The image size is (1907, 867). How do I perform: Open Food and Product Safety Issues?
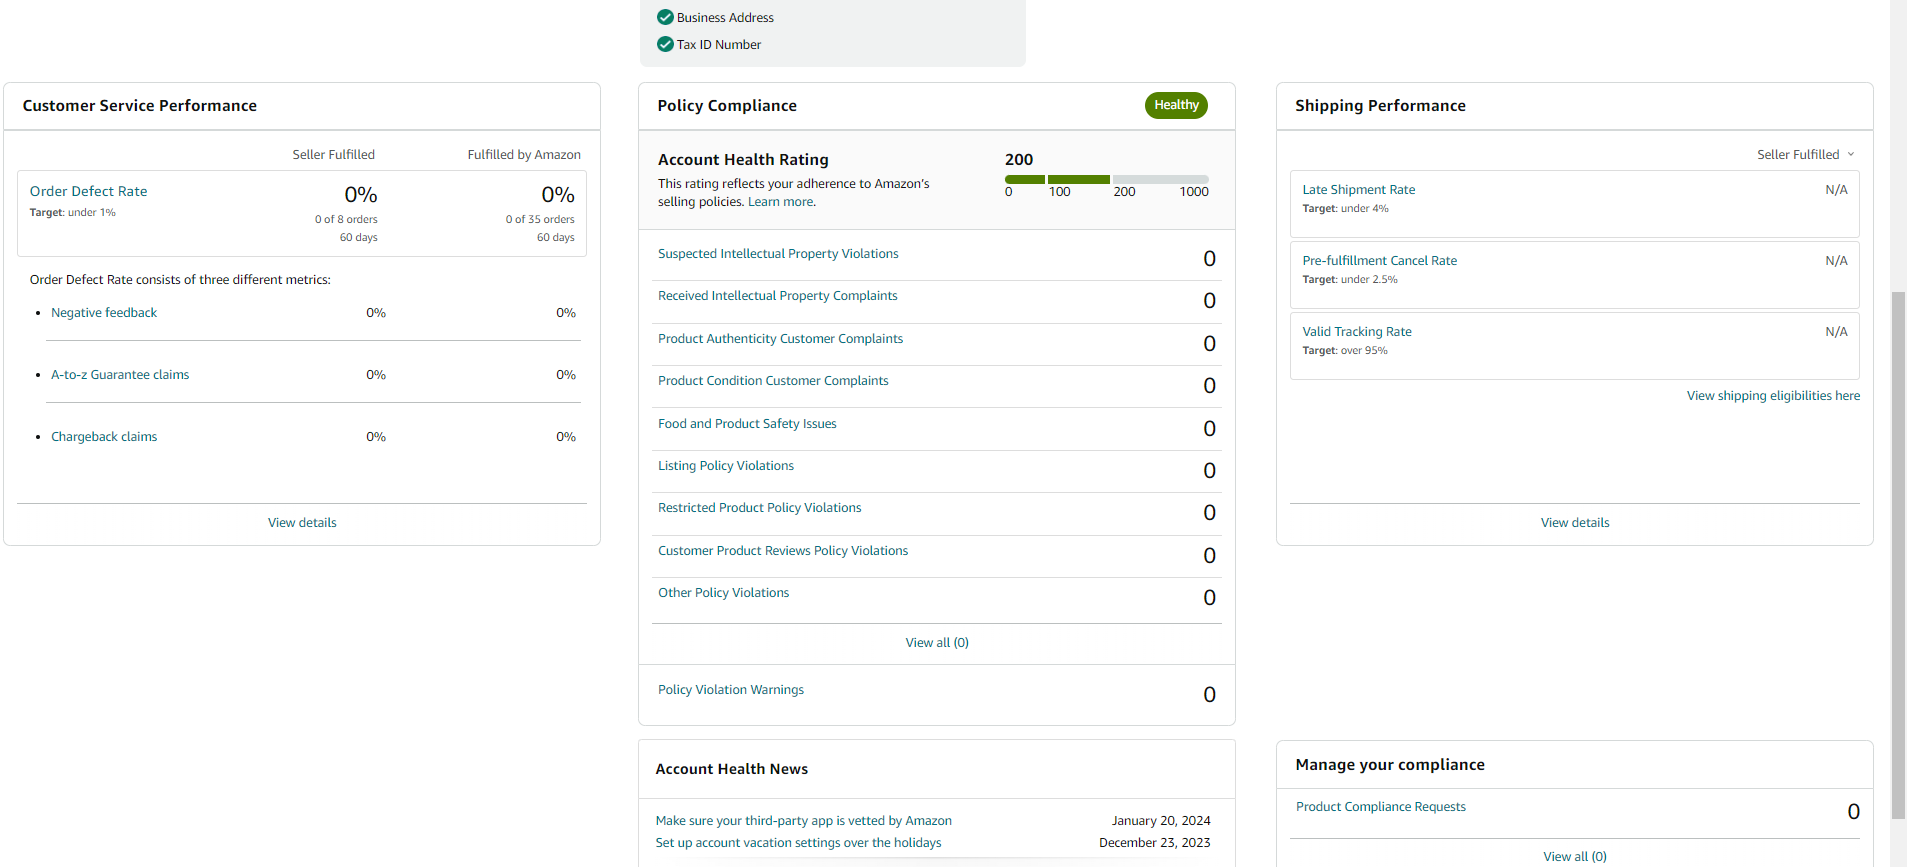click(747, 424)
